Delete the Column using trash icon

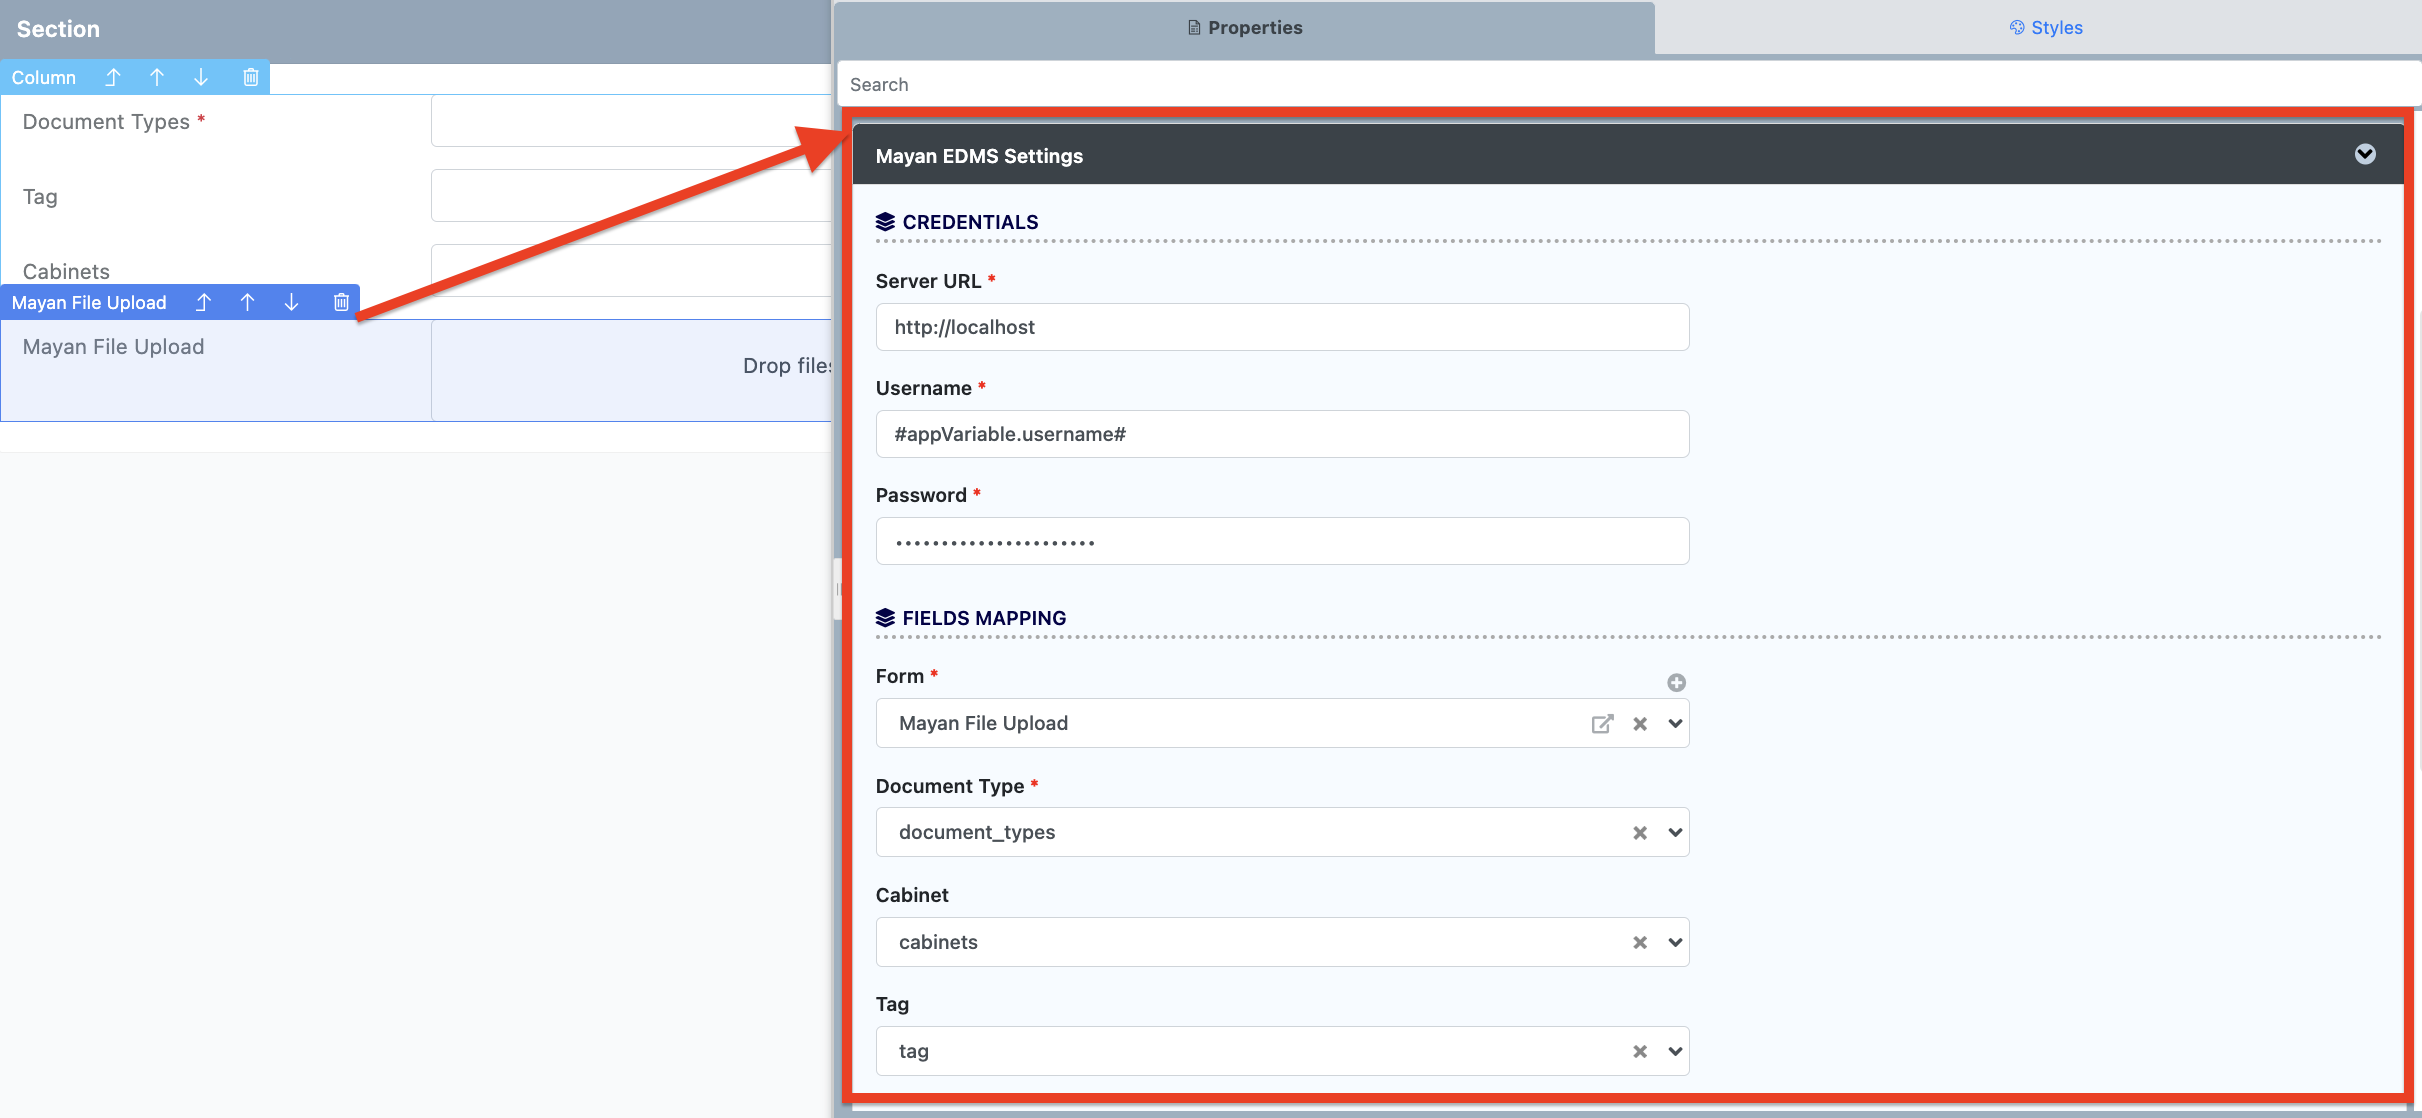coord(251,77)
